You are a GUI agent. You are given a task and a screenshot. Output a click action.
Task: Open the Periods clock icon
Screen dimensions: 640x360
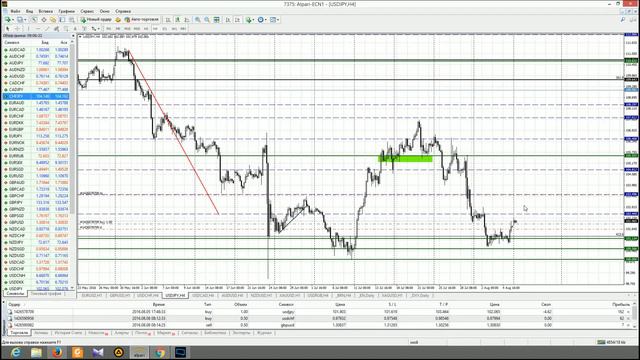pos(260,20)
